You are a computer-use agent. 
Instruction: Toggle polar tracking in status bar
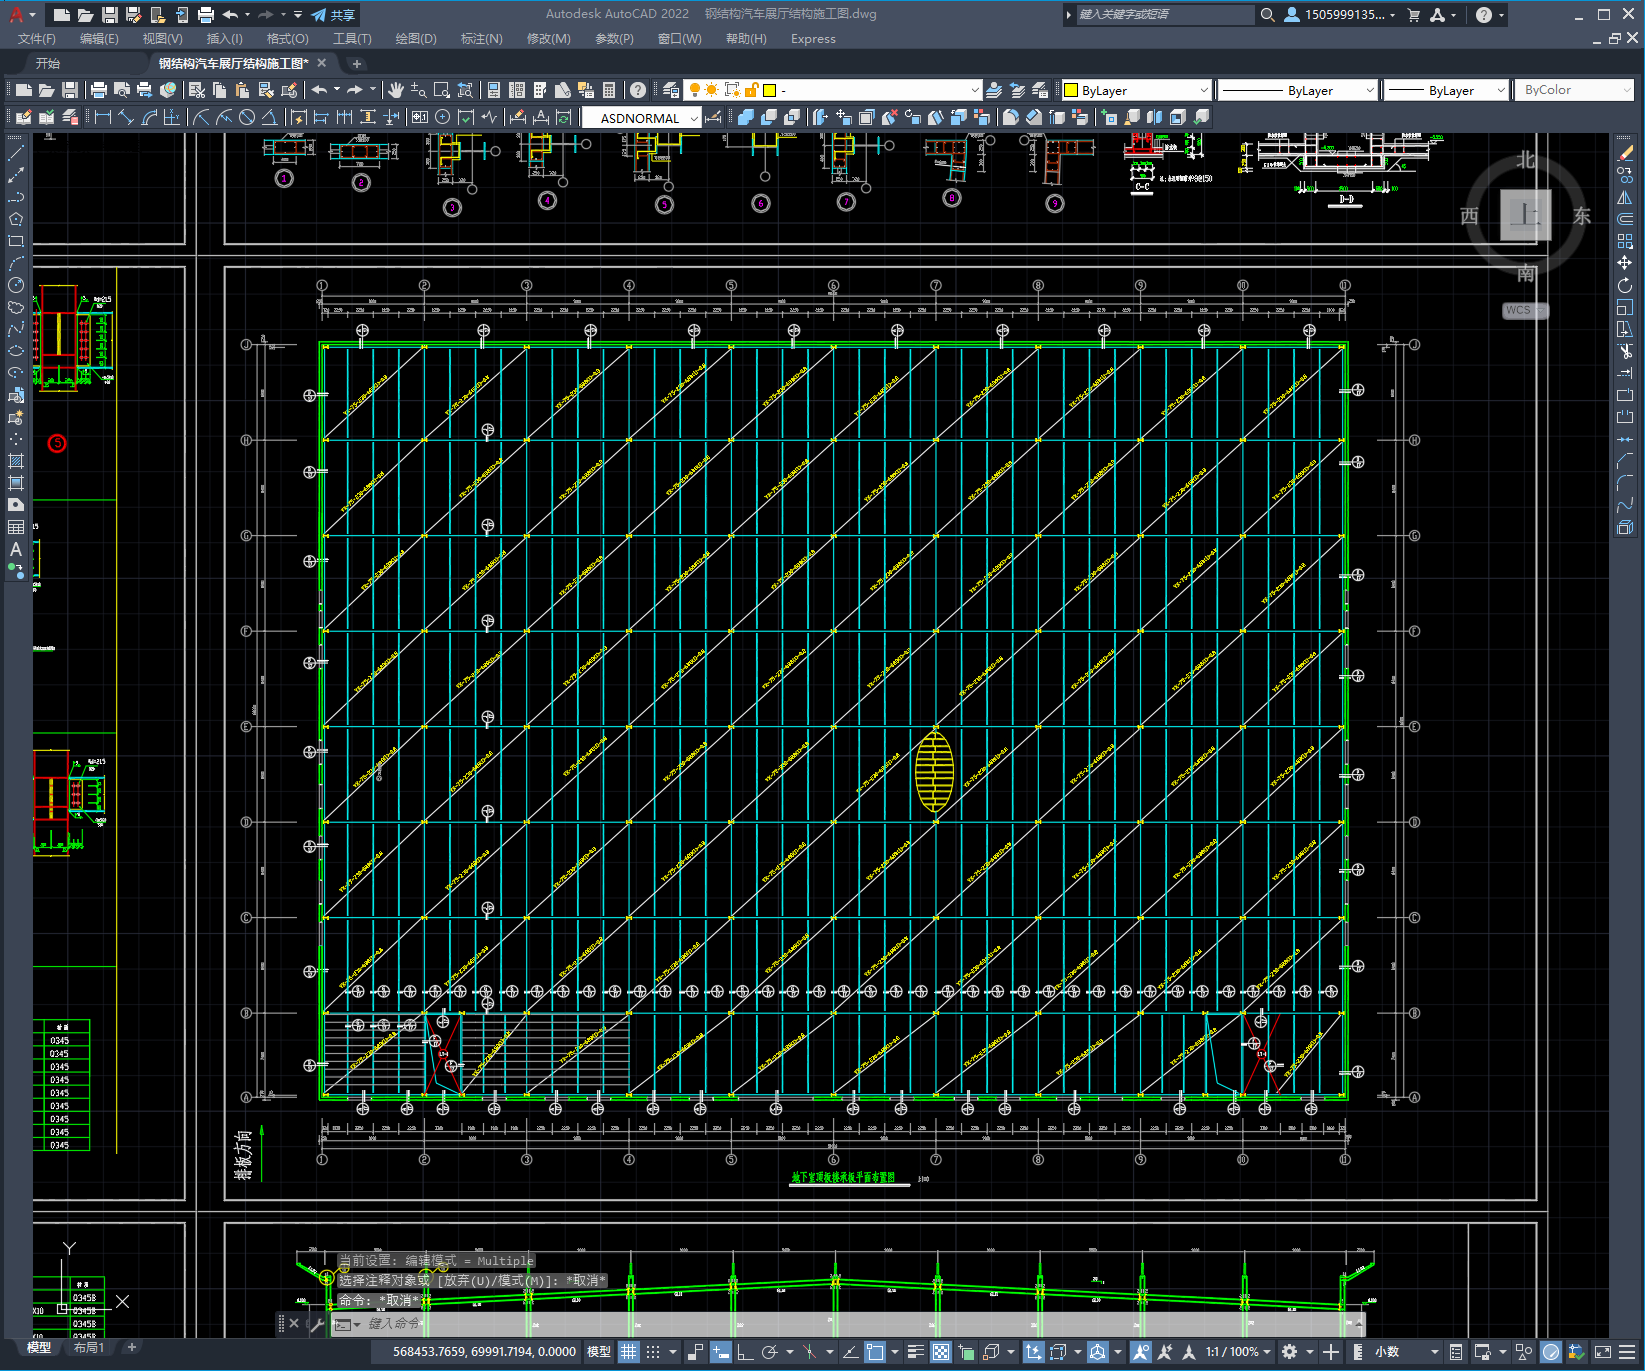point(769,1352)
